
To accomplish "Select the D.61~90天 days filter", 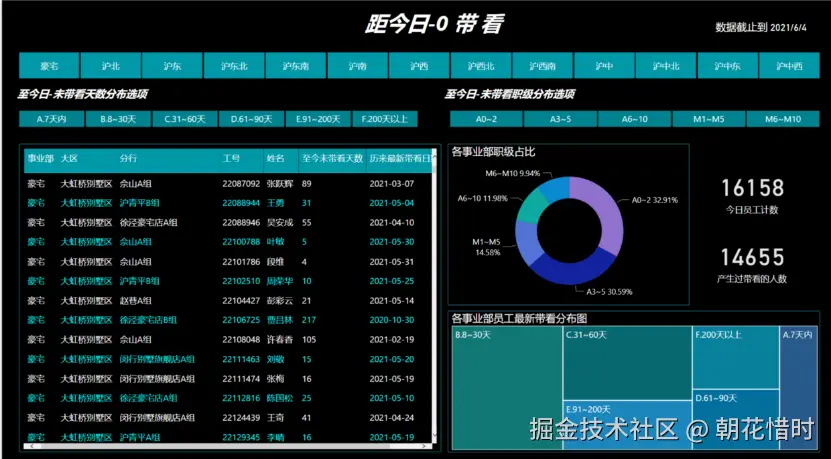I will coord(252,119).
